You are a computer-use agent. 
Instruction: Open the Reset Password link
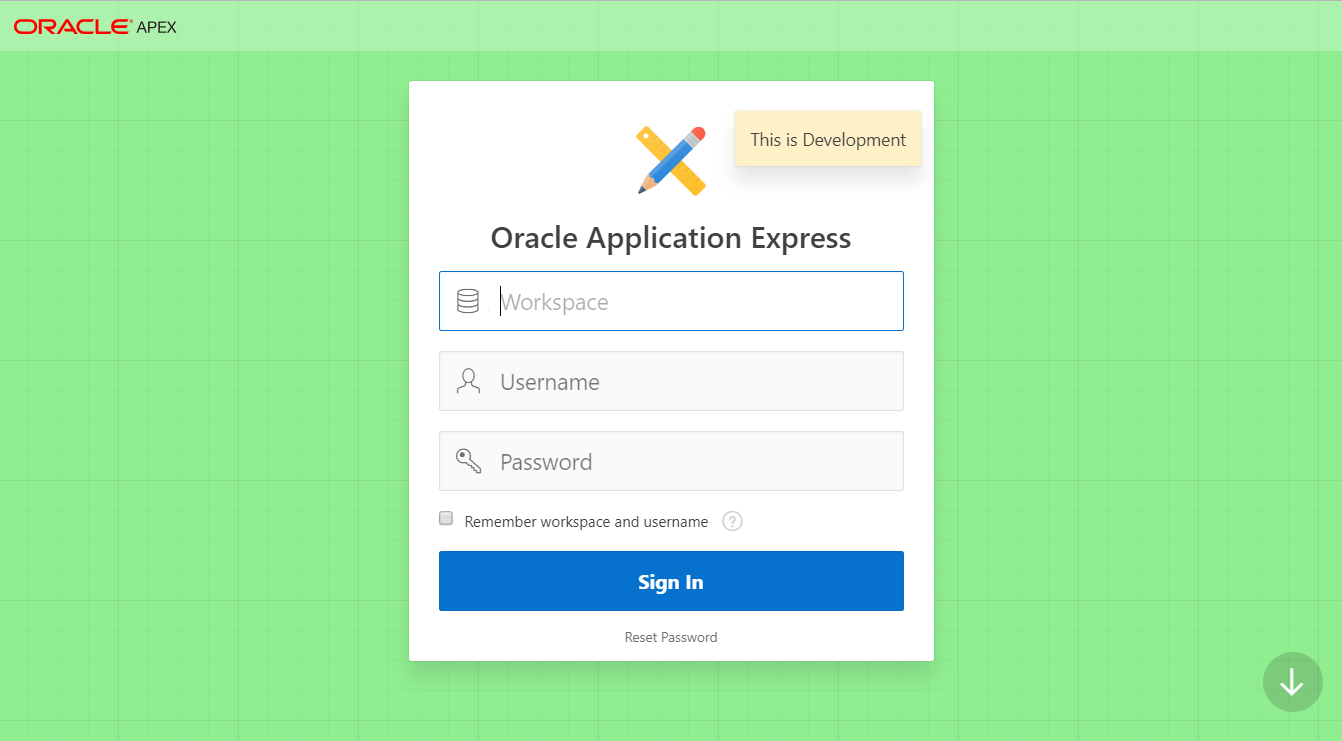point(671,637)
